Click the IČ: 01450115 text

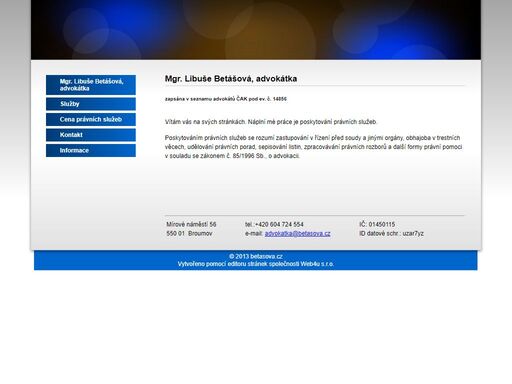click(377, 224)
